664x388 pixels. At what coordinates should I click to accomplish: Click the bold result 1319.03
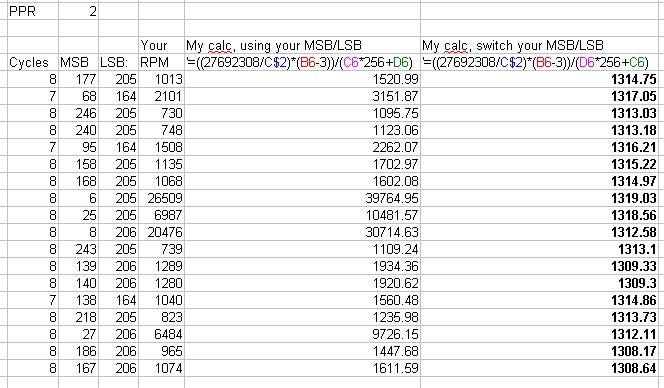click(539, 198)
